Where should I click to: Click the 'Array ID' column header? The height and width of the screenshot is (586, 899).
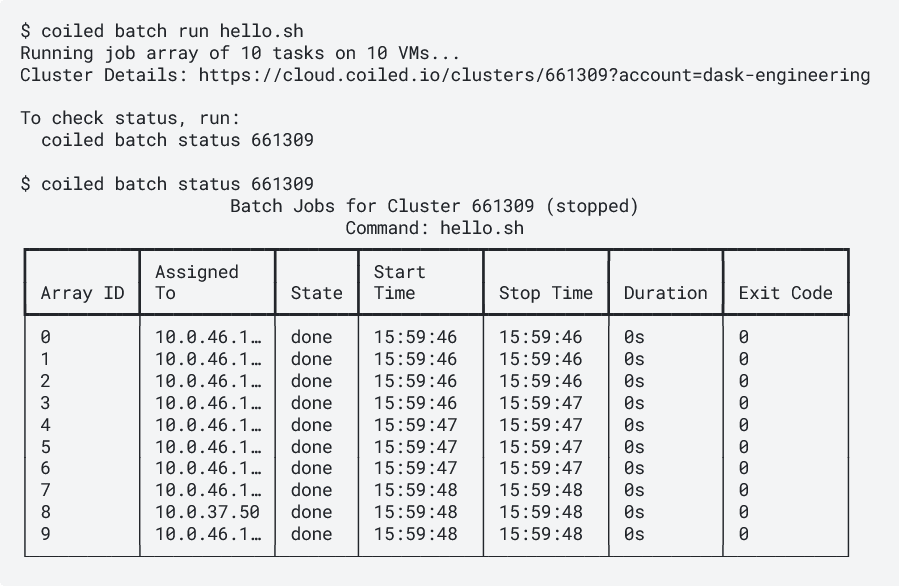(x=82, y=293)
